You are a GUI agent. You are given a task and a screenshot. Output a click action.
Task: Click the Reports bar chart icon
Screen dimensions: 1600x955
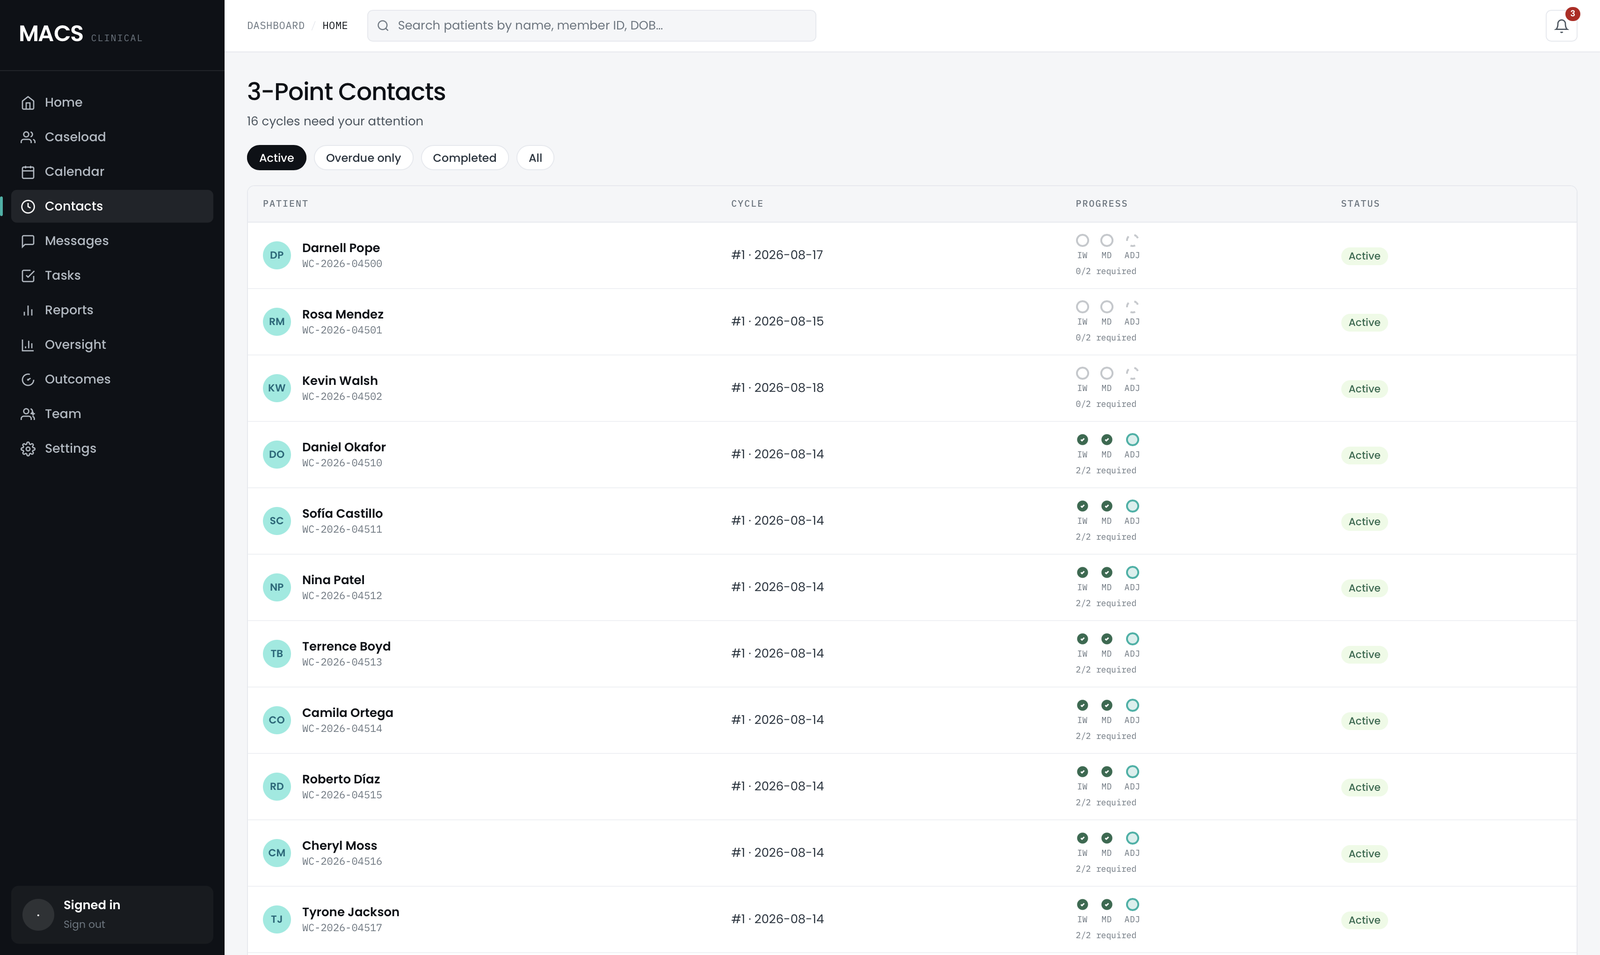tap(28, 310)
